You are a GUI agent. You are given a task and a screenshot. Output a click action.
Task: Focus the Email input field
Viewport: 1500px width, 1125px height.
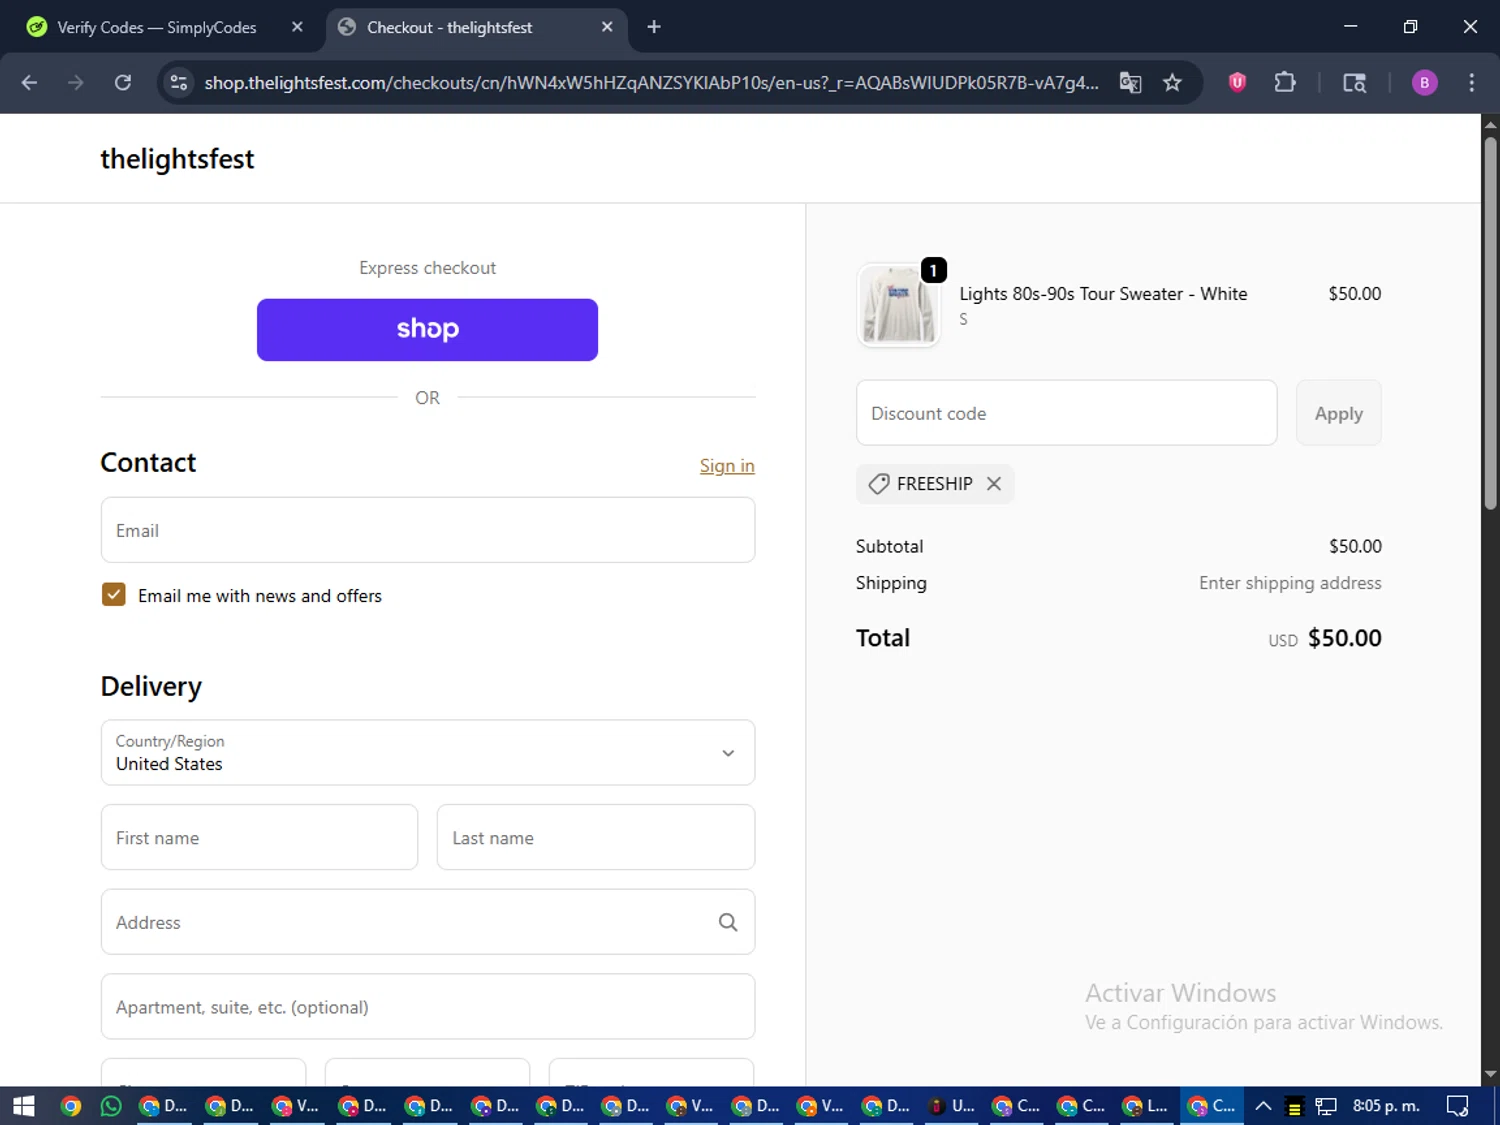pyautogui.click(x=428, y=530)
